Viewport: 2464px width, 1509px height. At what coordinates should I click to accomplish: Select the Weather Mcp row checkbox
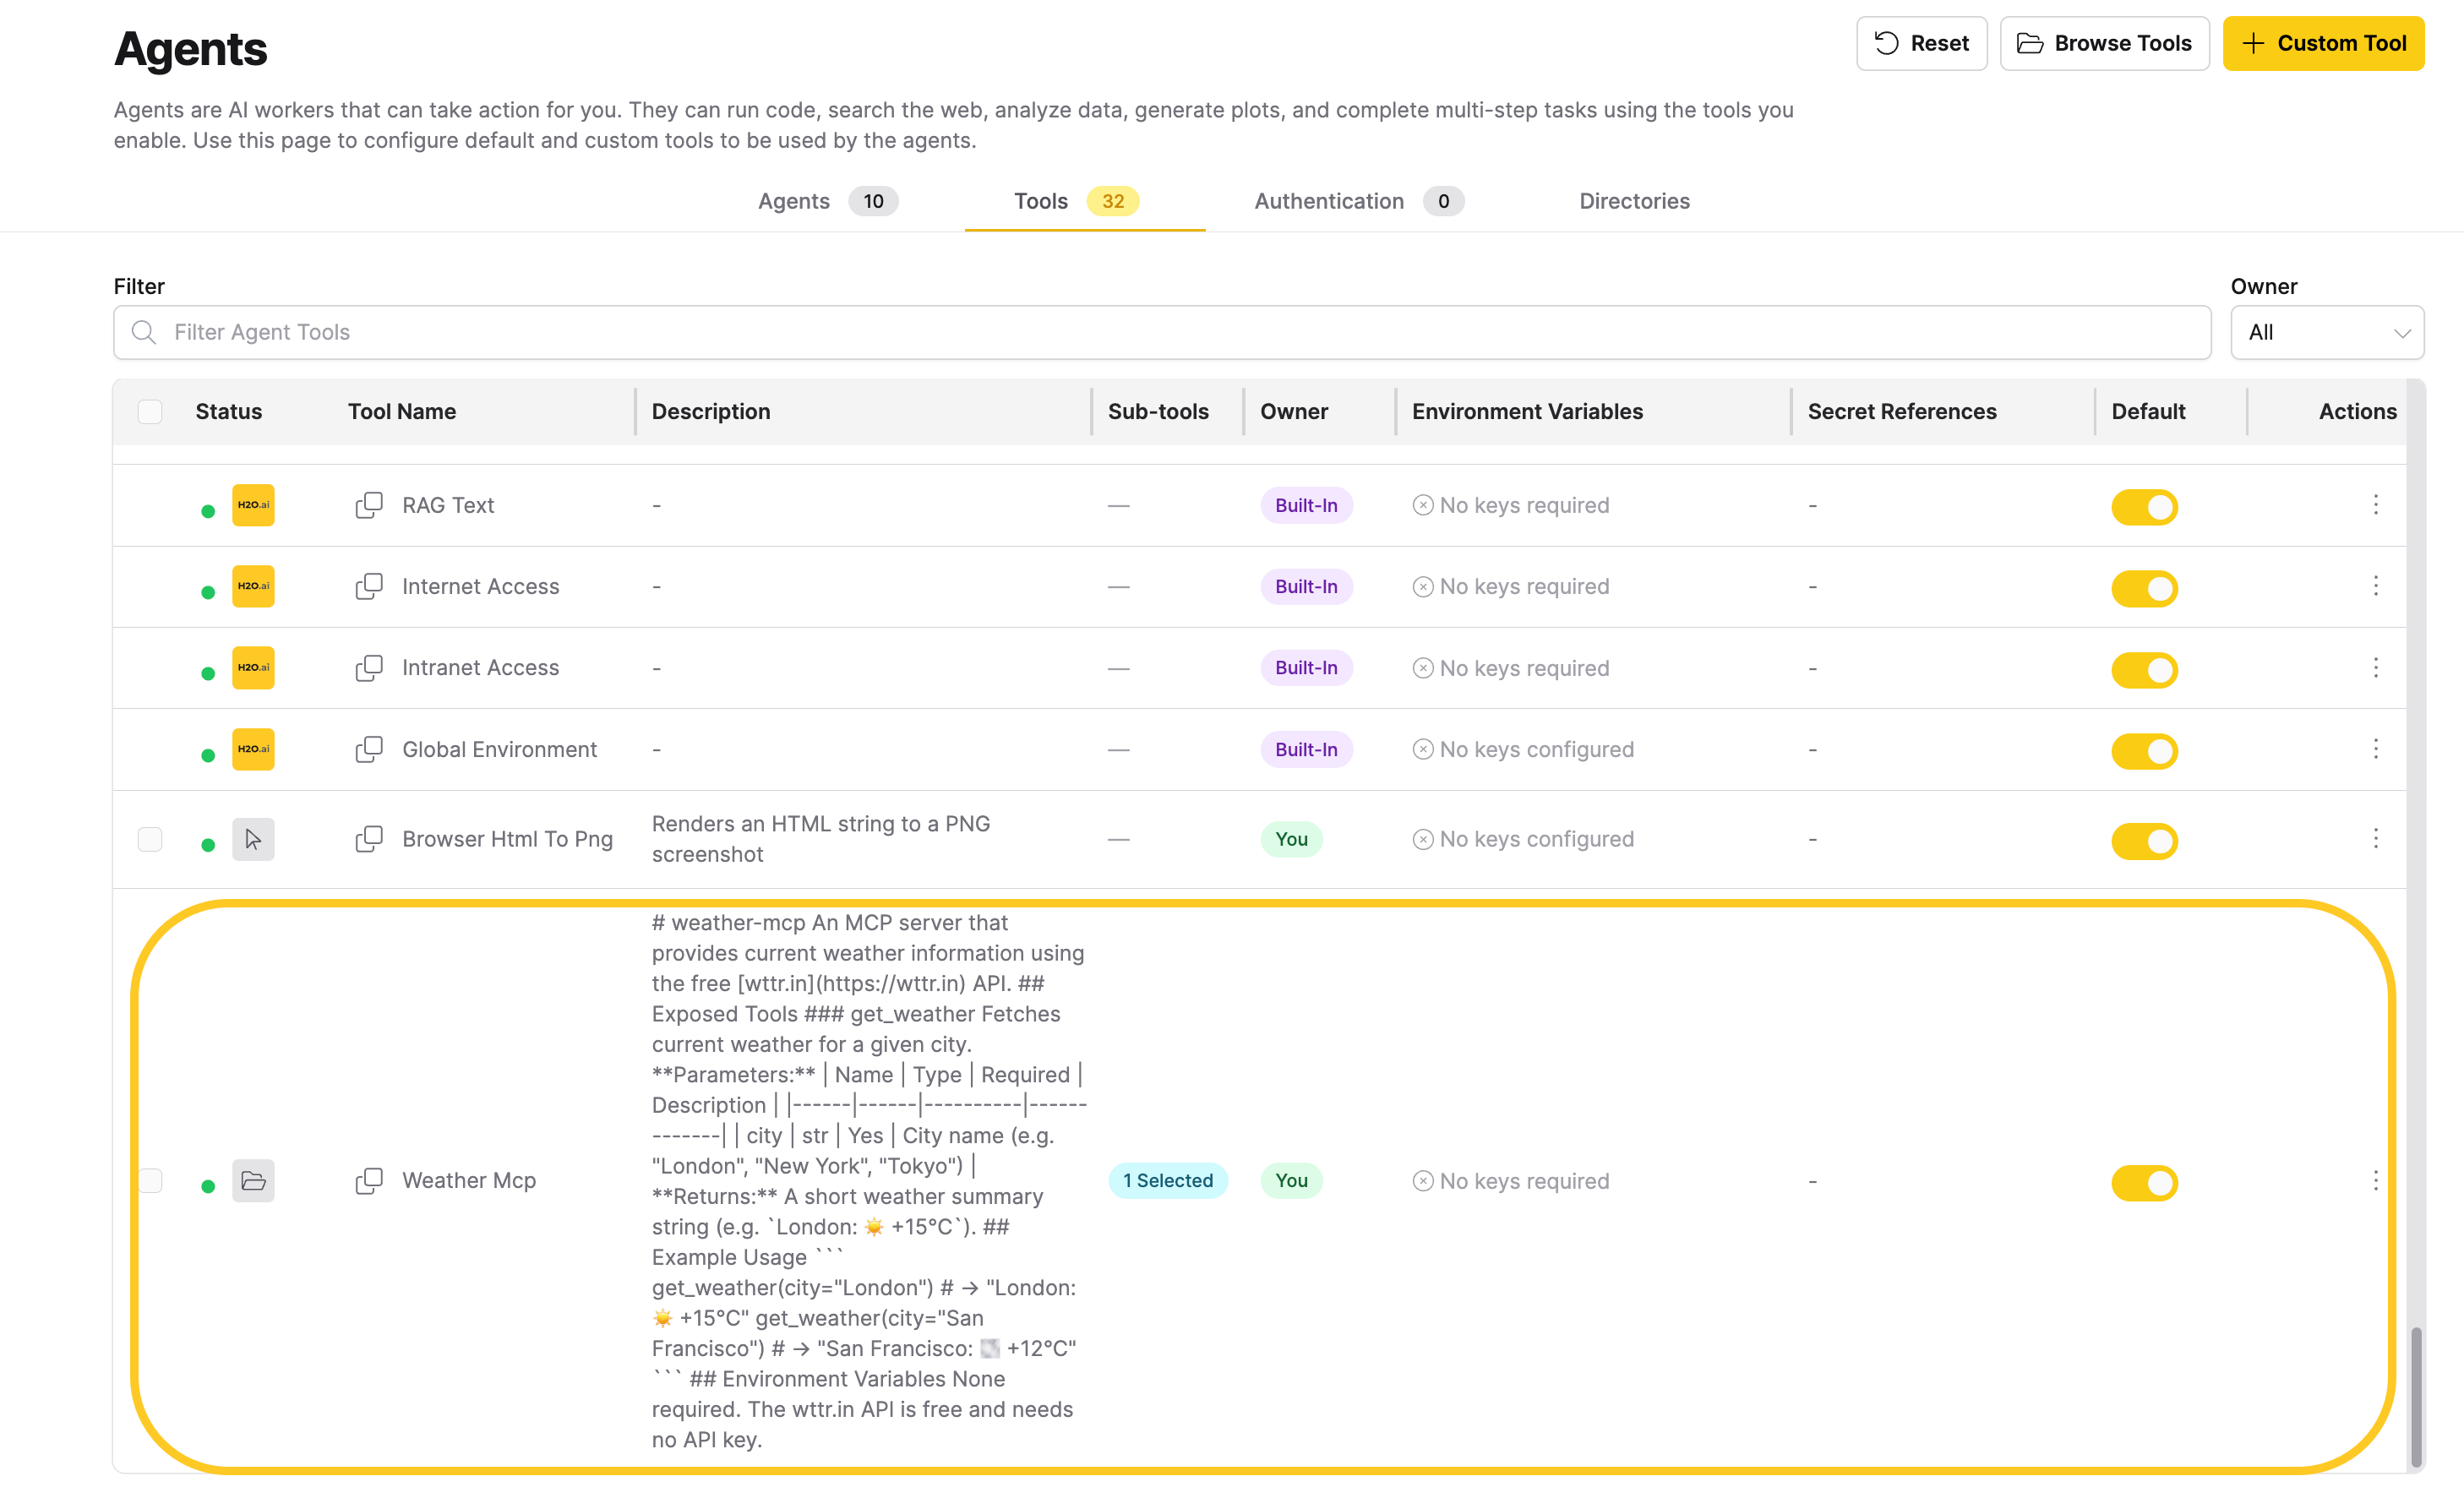point(150,1181)
